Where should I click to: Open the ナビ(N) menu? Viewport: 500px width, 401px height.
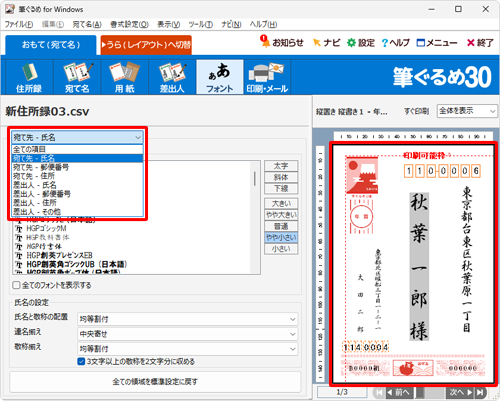pos(231,24)
